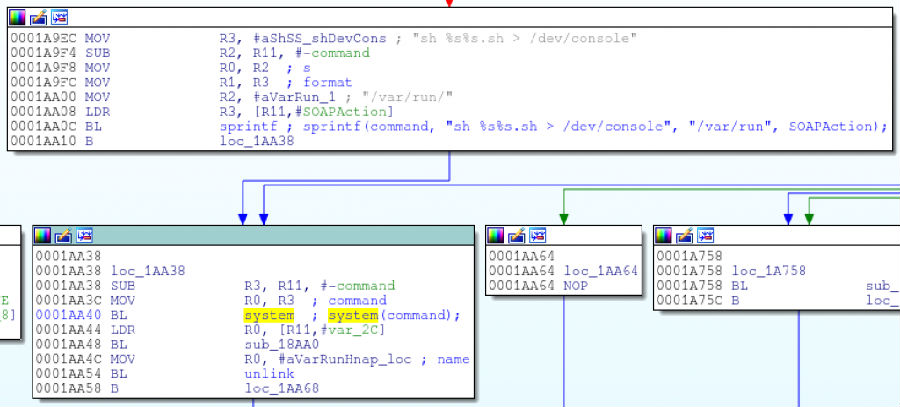Viewport: 900px width, 407px height.
Task: Click the group nodes icon on the loc_1AA64 block
Action: click(x=538, y=236)
